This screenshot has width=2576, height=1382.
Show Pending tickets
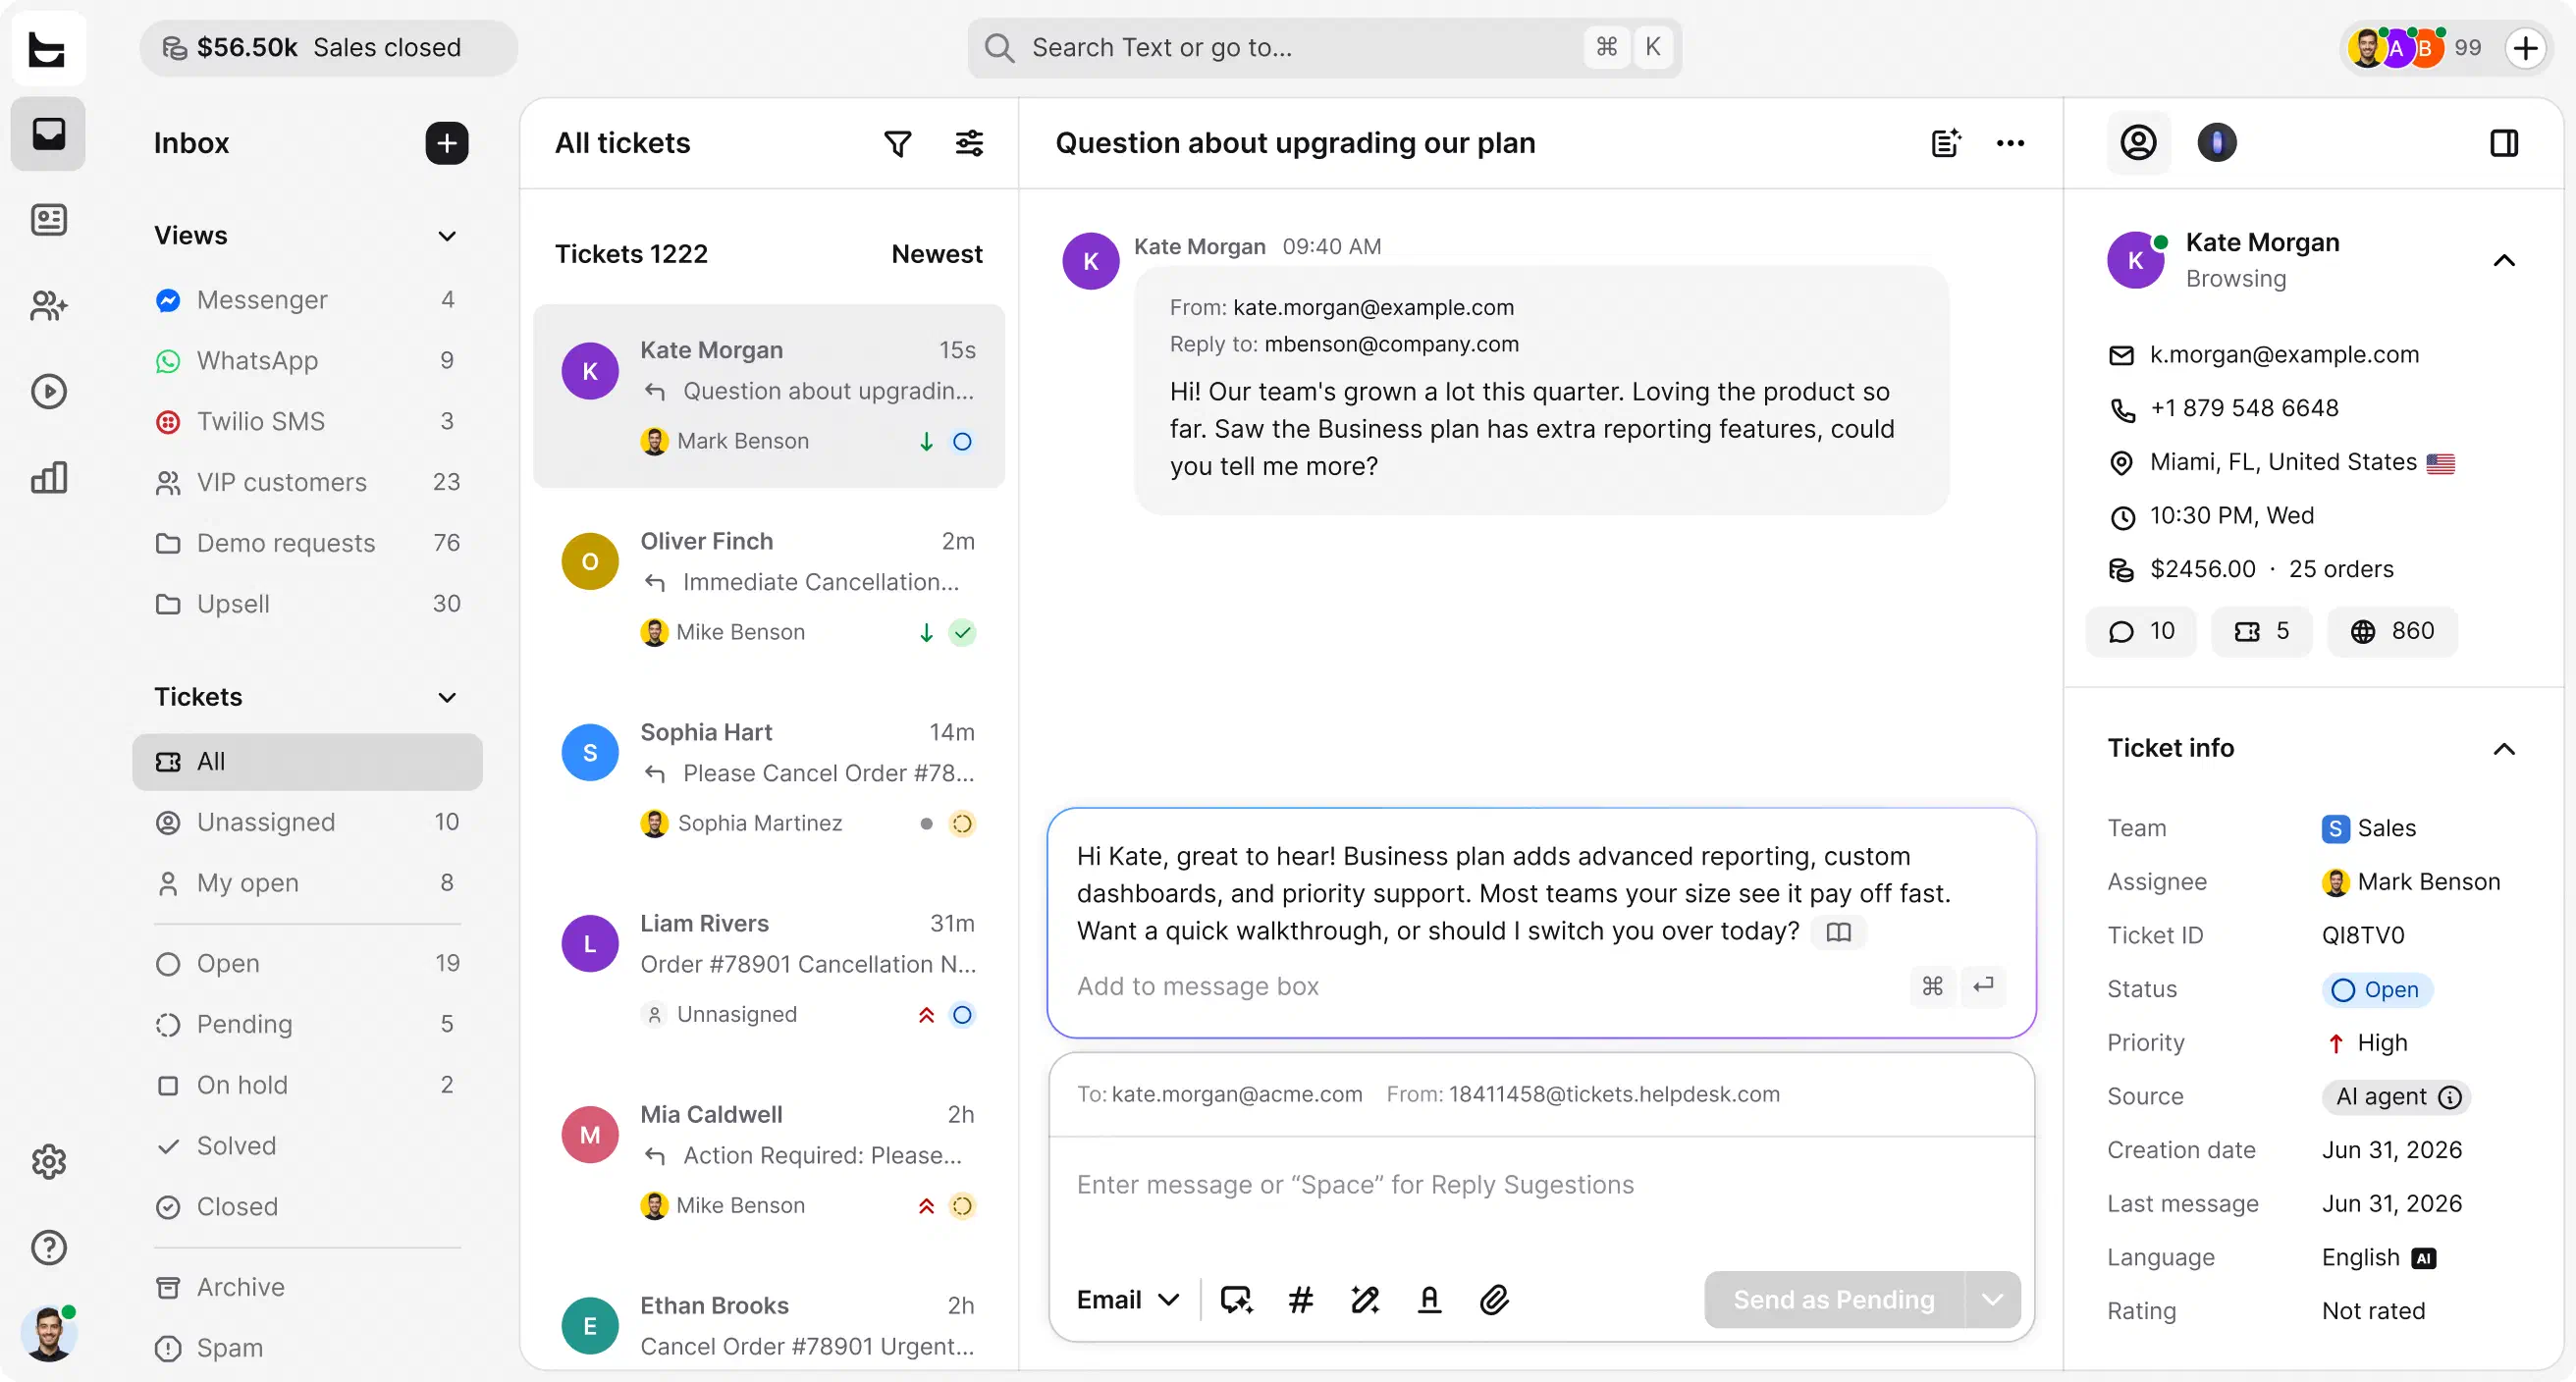pyautogui.click(x=306, y=1024)
